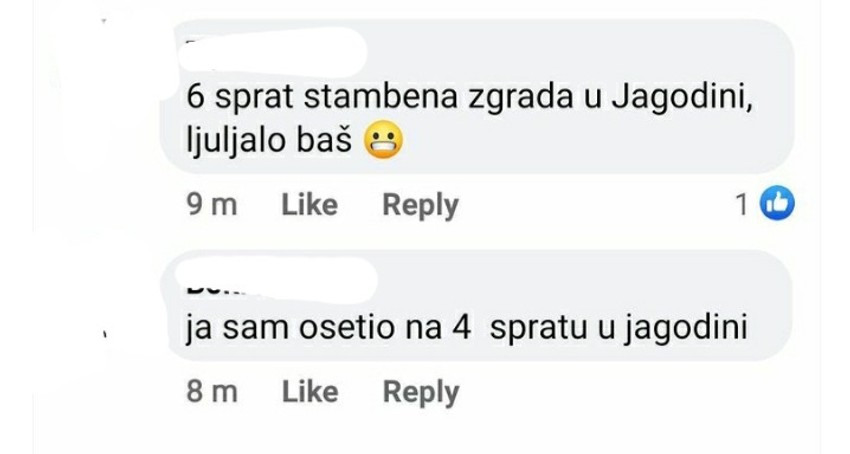Click the word "spratu" in second comment
Screen dimensions: 850x454
(x=539, y=330)
